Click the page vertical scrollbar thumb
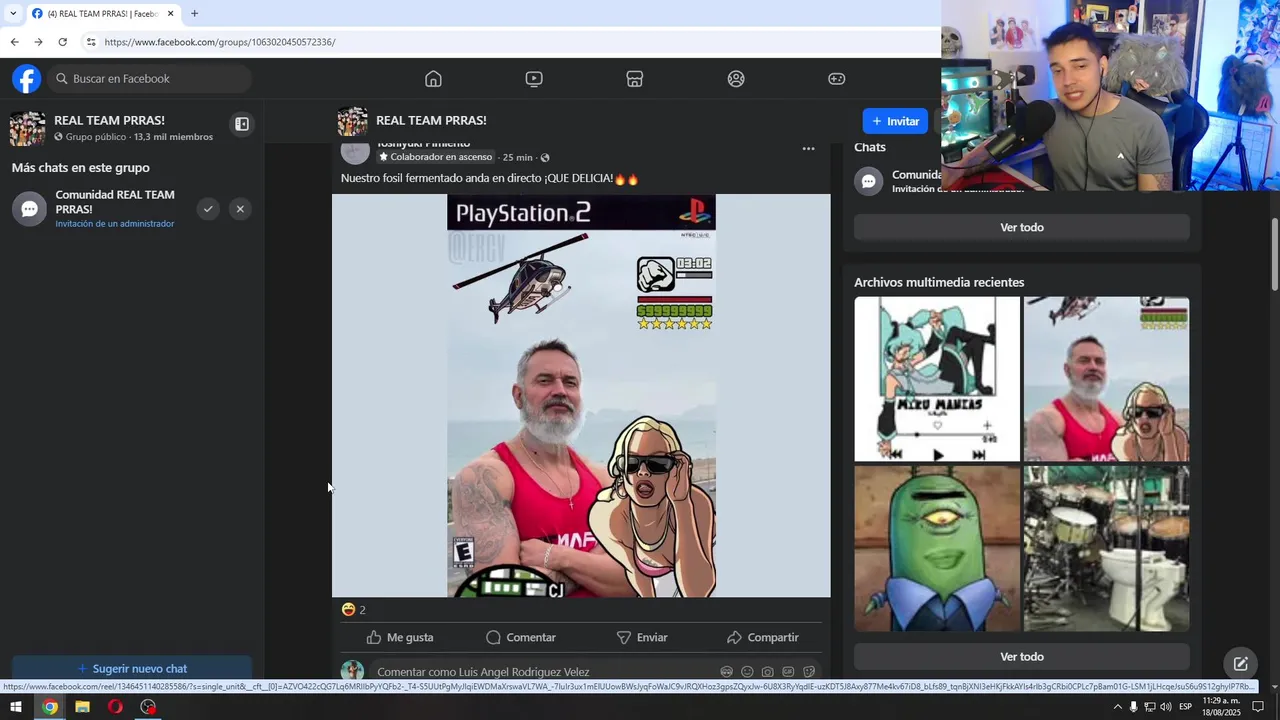The image size is (1280, 720). 1274,255
